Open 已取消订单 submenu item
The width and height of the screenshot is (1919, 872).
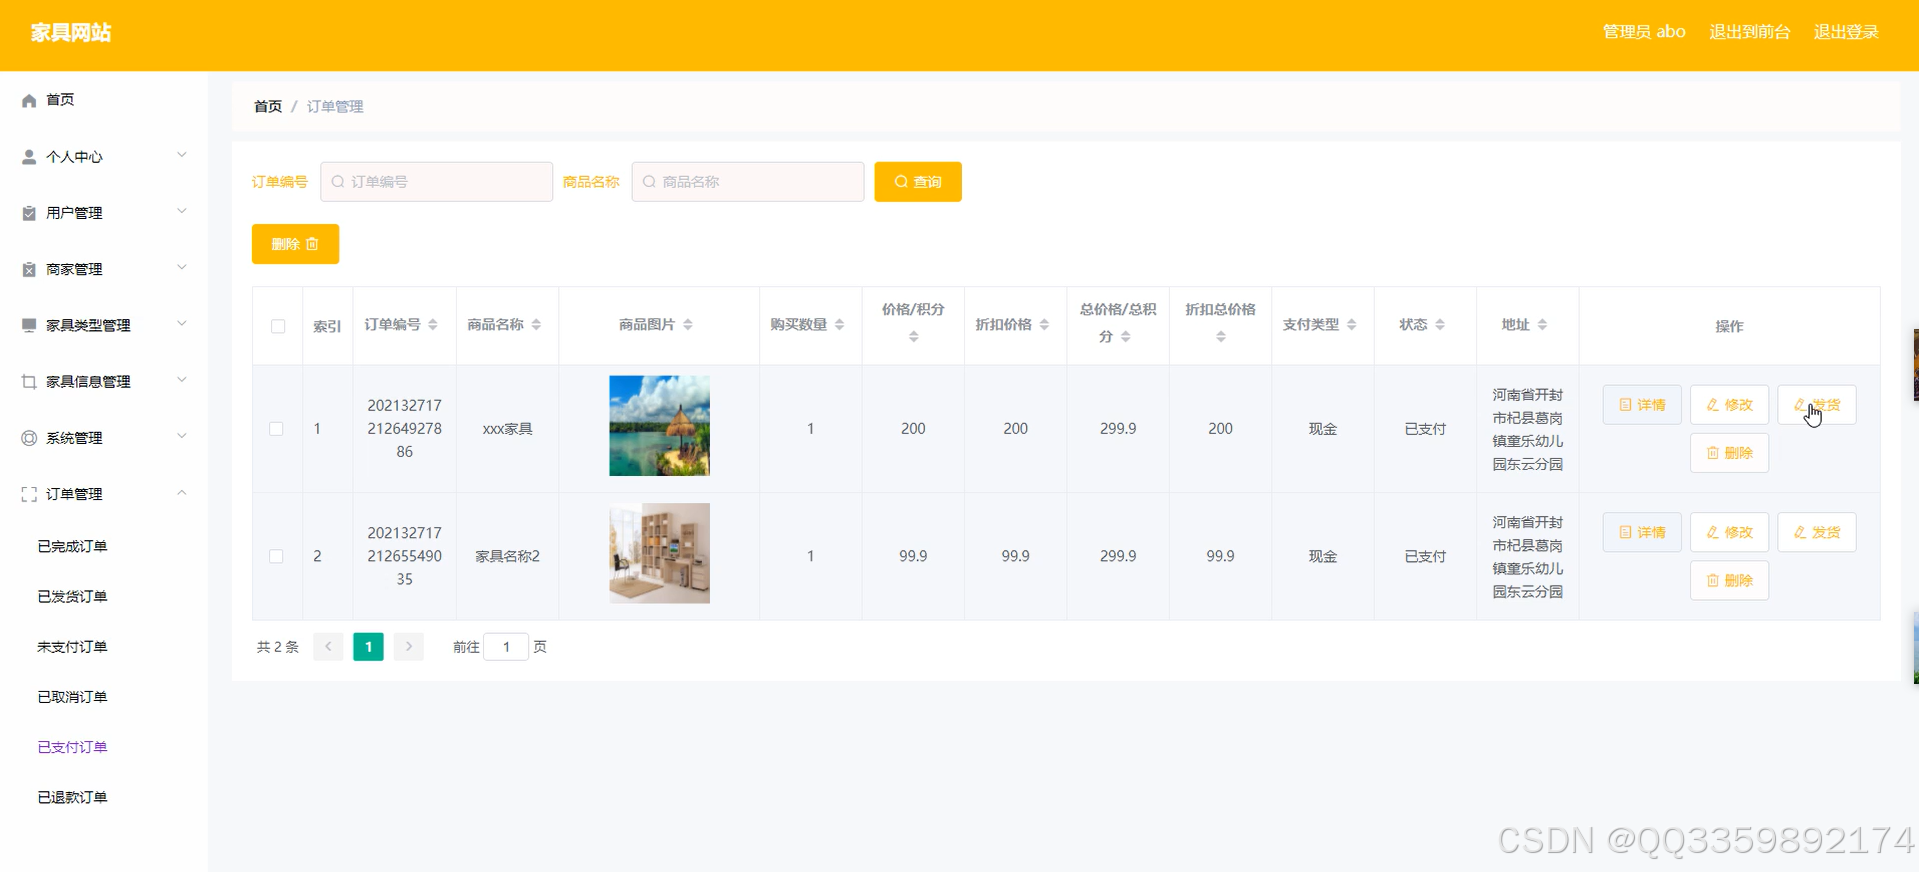point(72,697)
